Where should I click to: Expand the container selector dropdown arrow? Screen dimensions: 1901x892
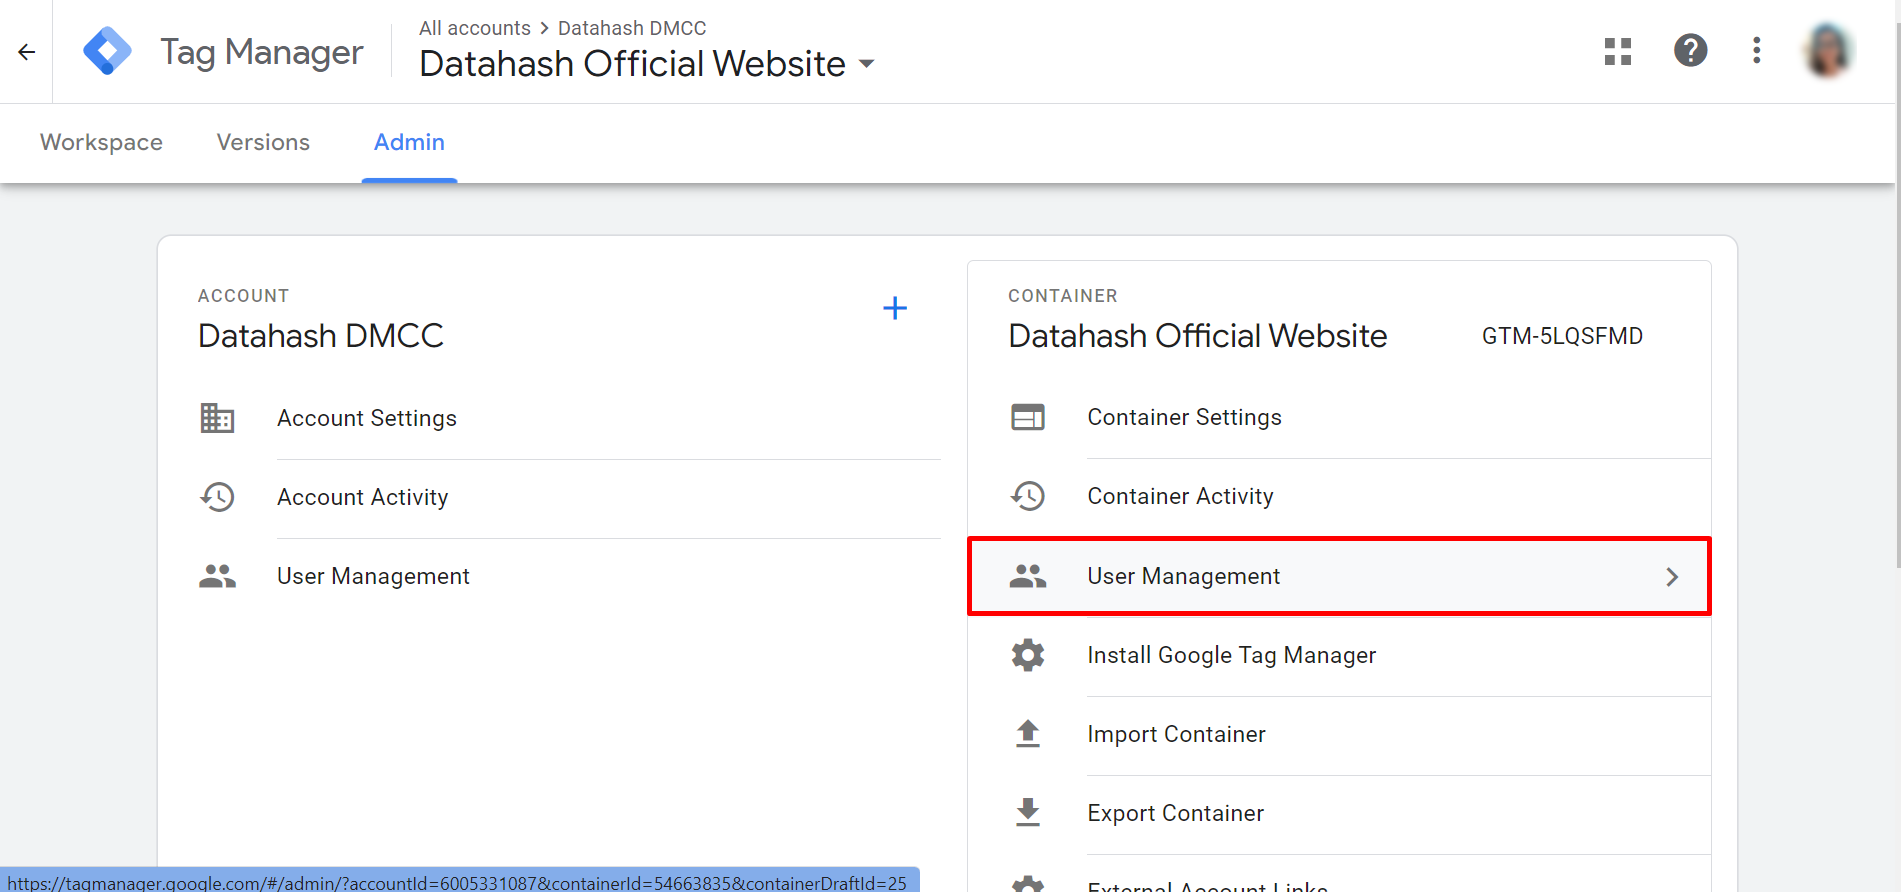click(x=867, y=64)
